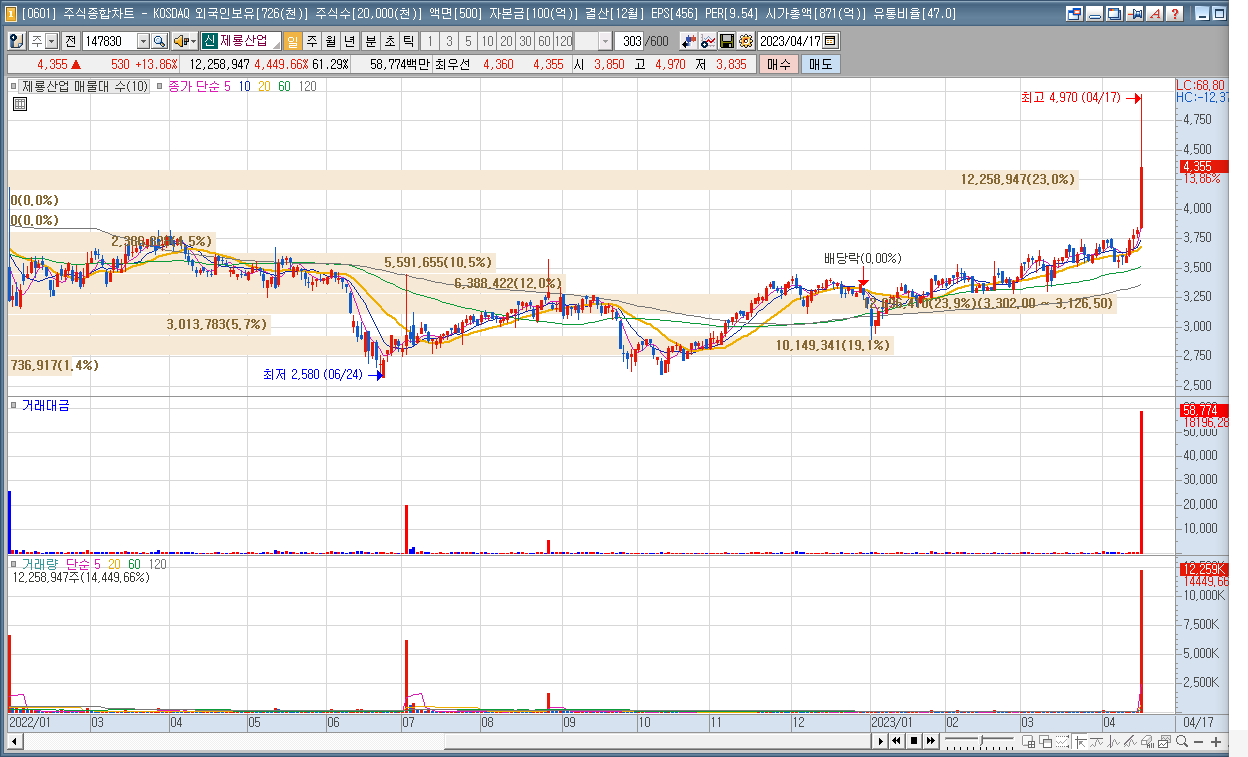Select the 1 interval button
Image resolution: width=1248 pixels, height=757 pixels.
[x=430, y=41]
